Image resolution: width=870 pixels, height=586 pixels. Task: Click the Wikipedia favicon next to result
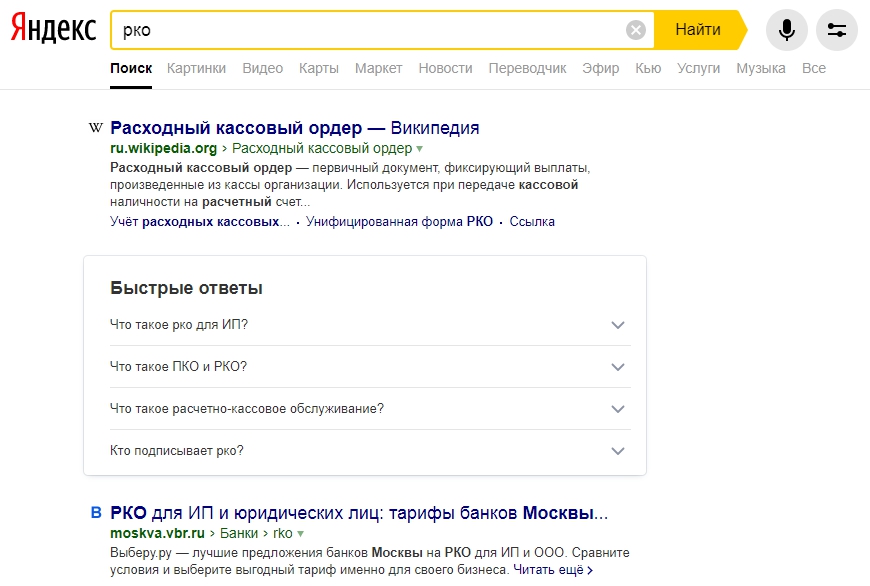(x=96, y=128)
